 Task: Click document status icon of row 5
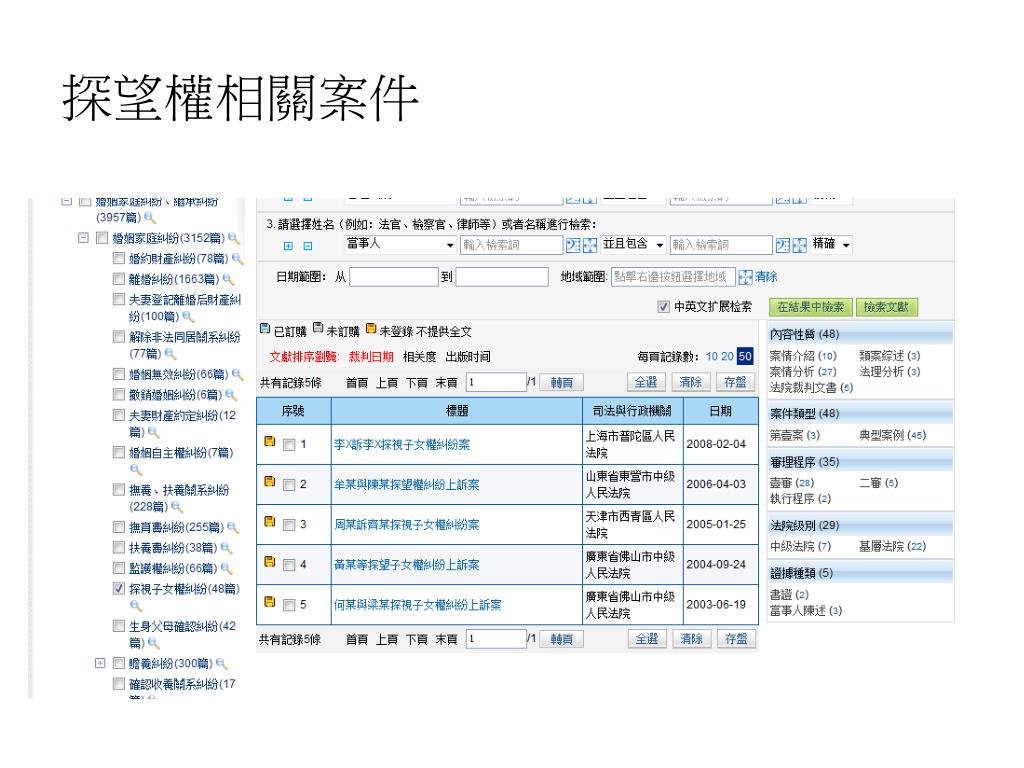tap(270, 601)
